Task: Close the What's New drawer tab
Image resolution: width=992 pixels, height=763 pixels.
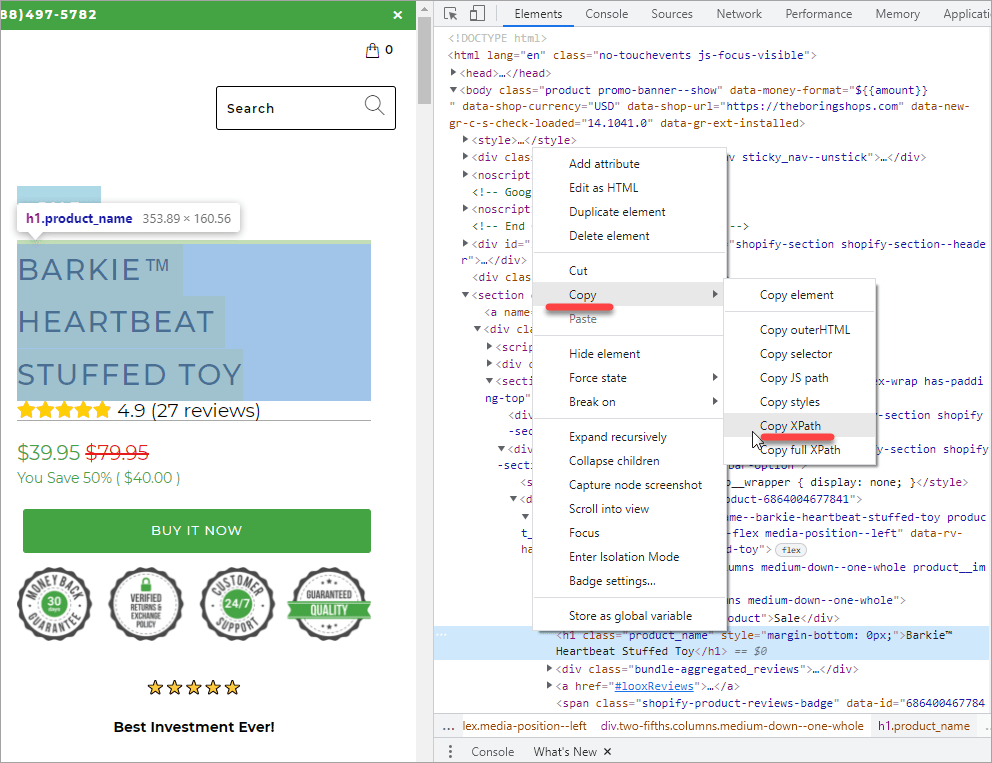Action: tap(607, 752)
